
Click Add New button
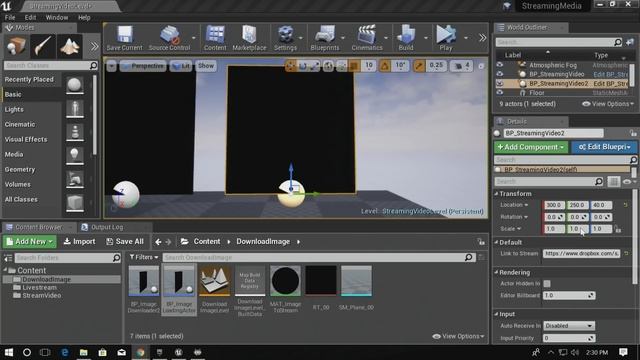(x=30, y=242)
